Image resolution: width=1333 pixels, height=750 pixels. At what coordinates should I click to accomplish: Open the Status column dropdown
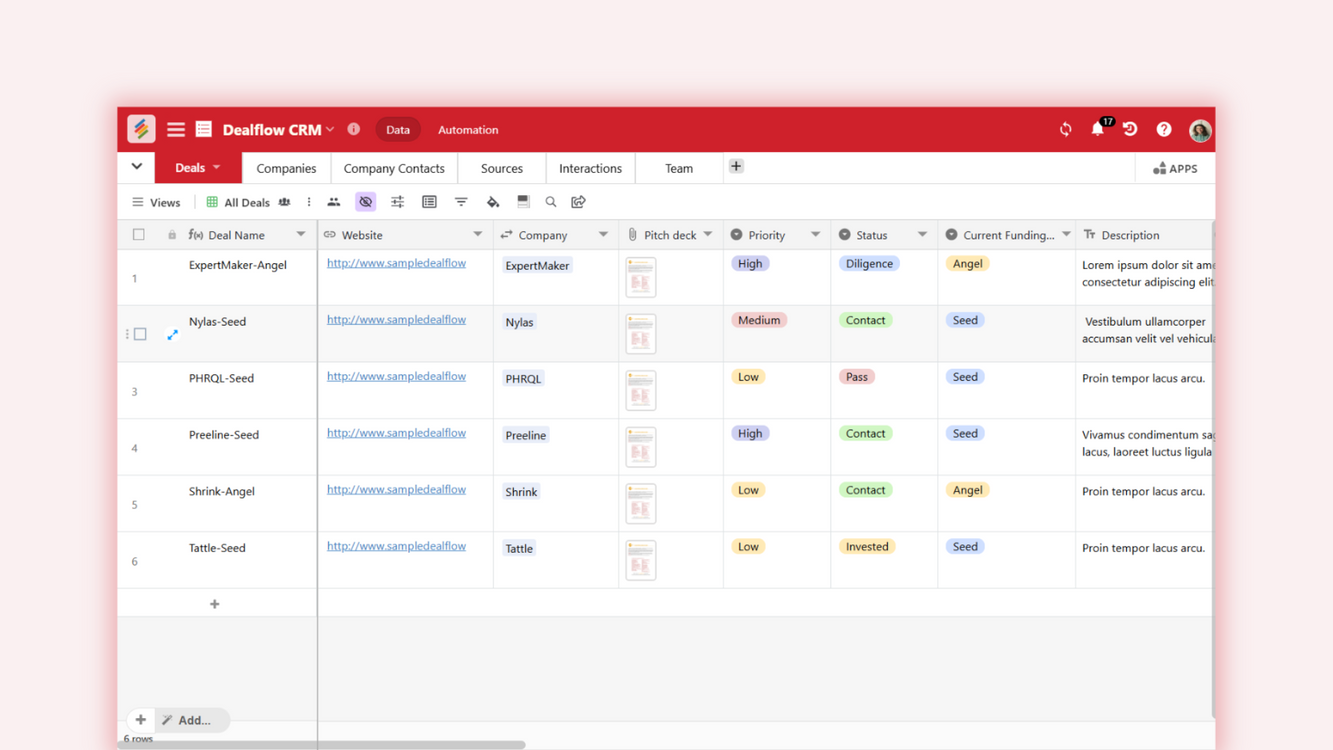[922, 235]
